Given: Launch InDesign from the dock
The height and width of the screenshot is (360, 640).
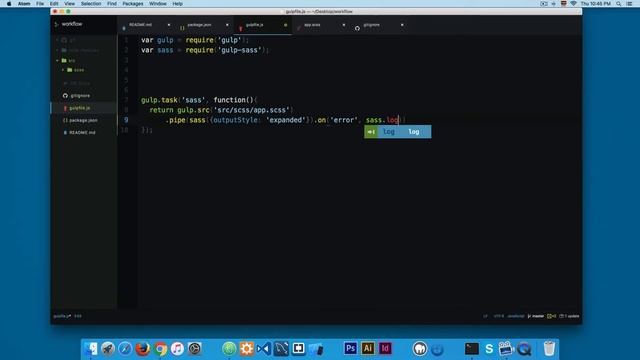Looking at the screenshot, I should tap(385, 349).
